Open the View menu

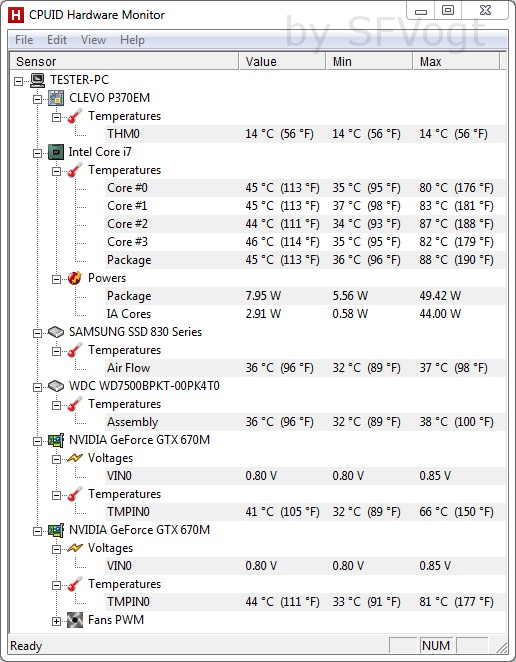pyautogui.click(x=93, y=40)
